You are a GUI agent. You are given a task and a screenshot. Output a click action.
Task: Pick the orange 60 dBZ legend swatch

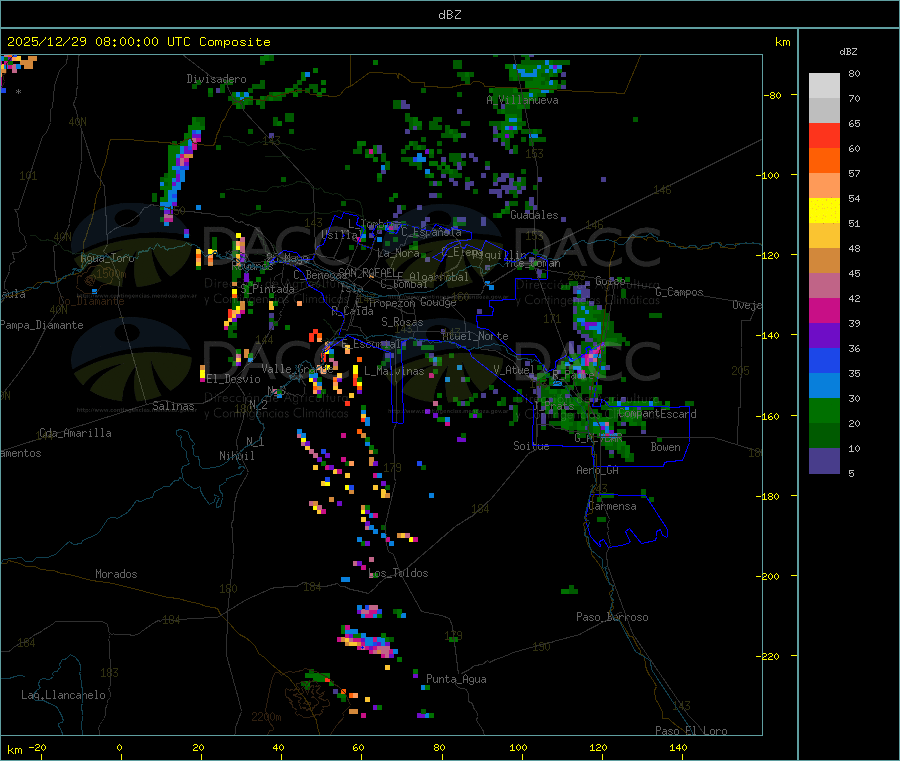click(x=824, y=161)
